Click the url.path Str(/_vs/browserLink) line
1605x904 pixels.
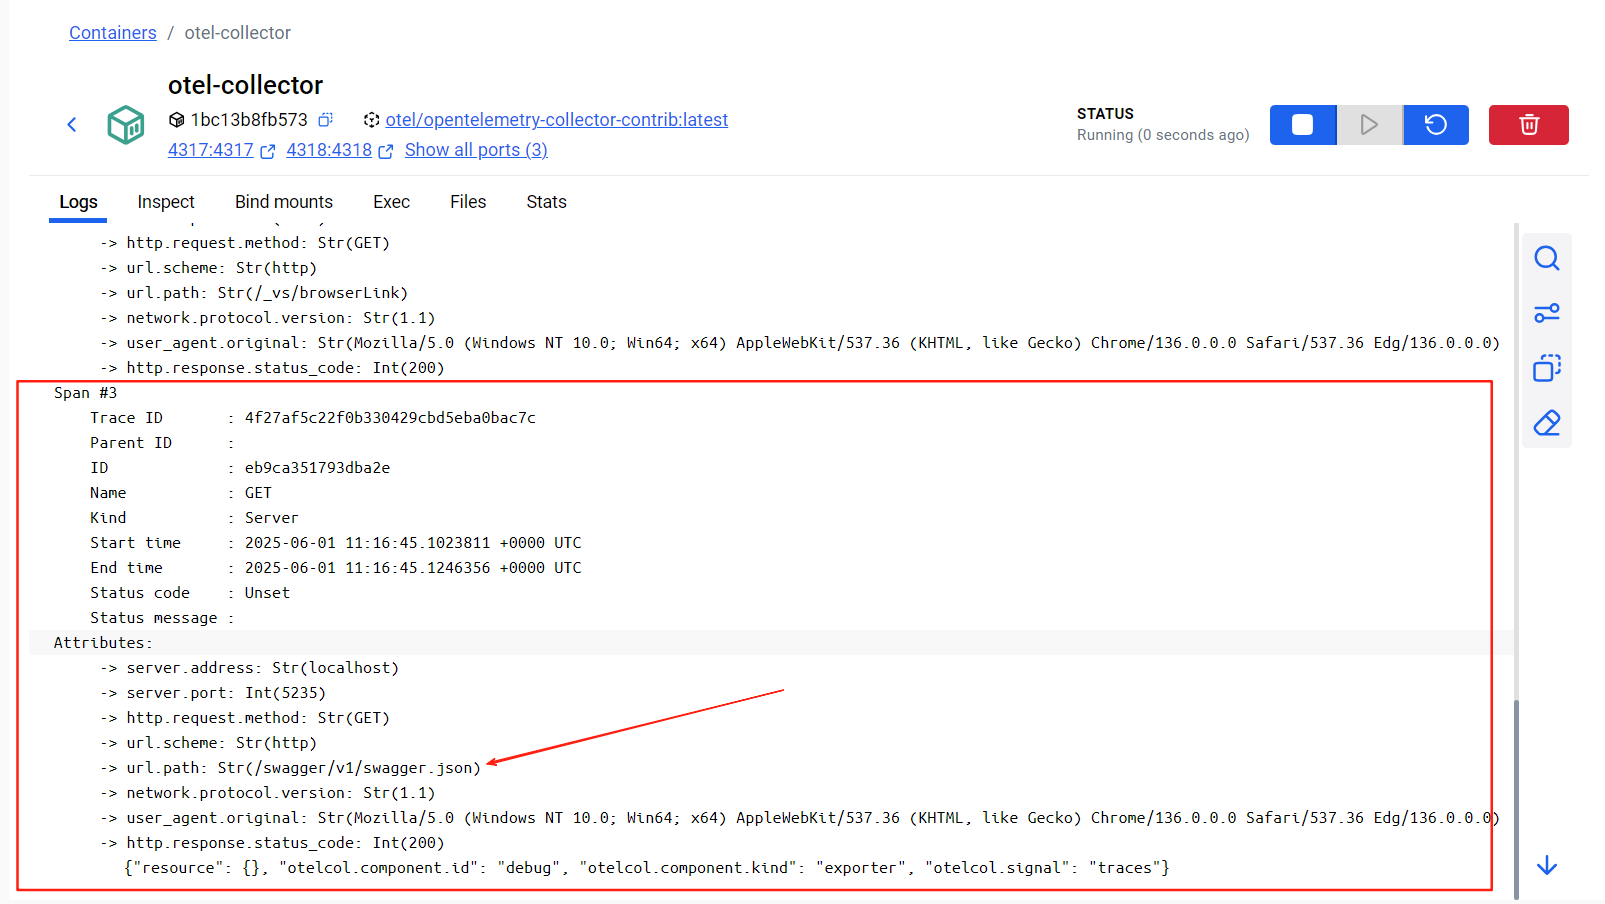pyautogui.click(x=254, y=293)
